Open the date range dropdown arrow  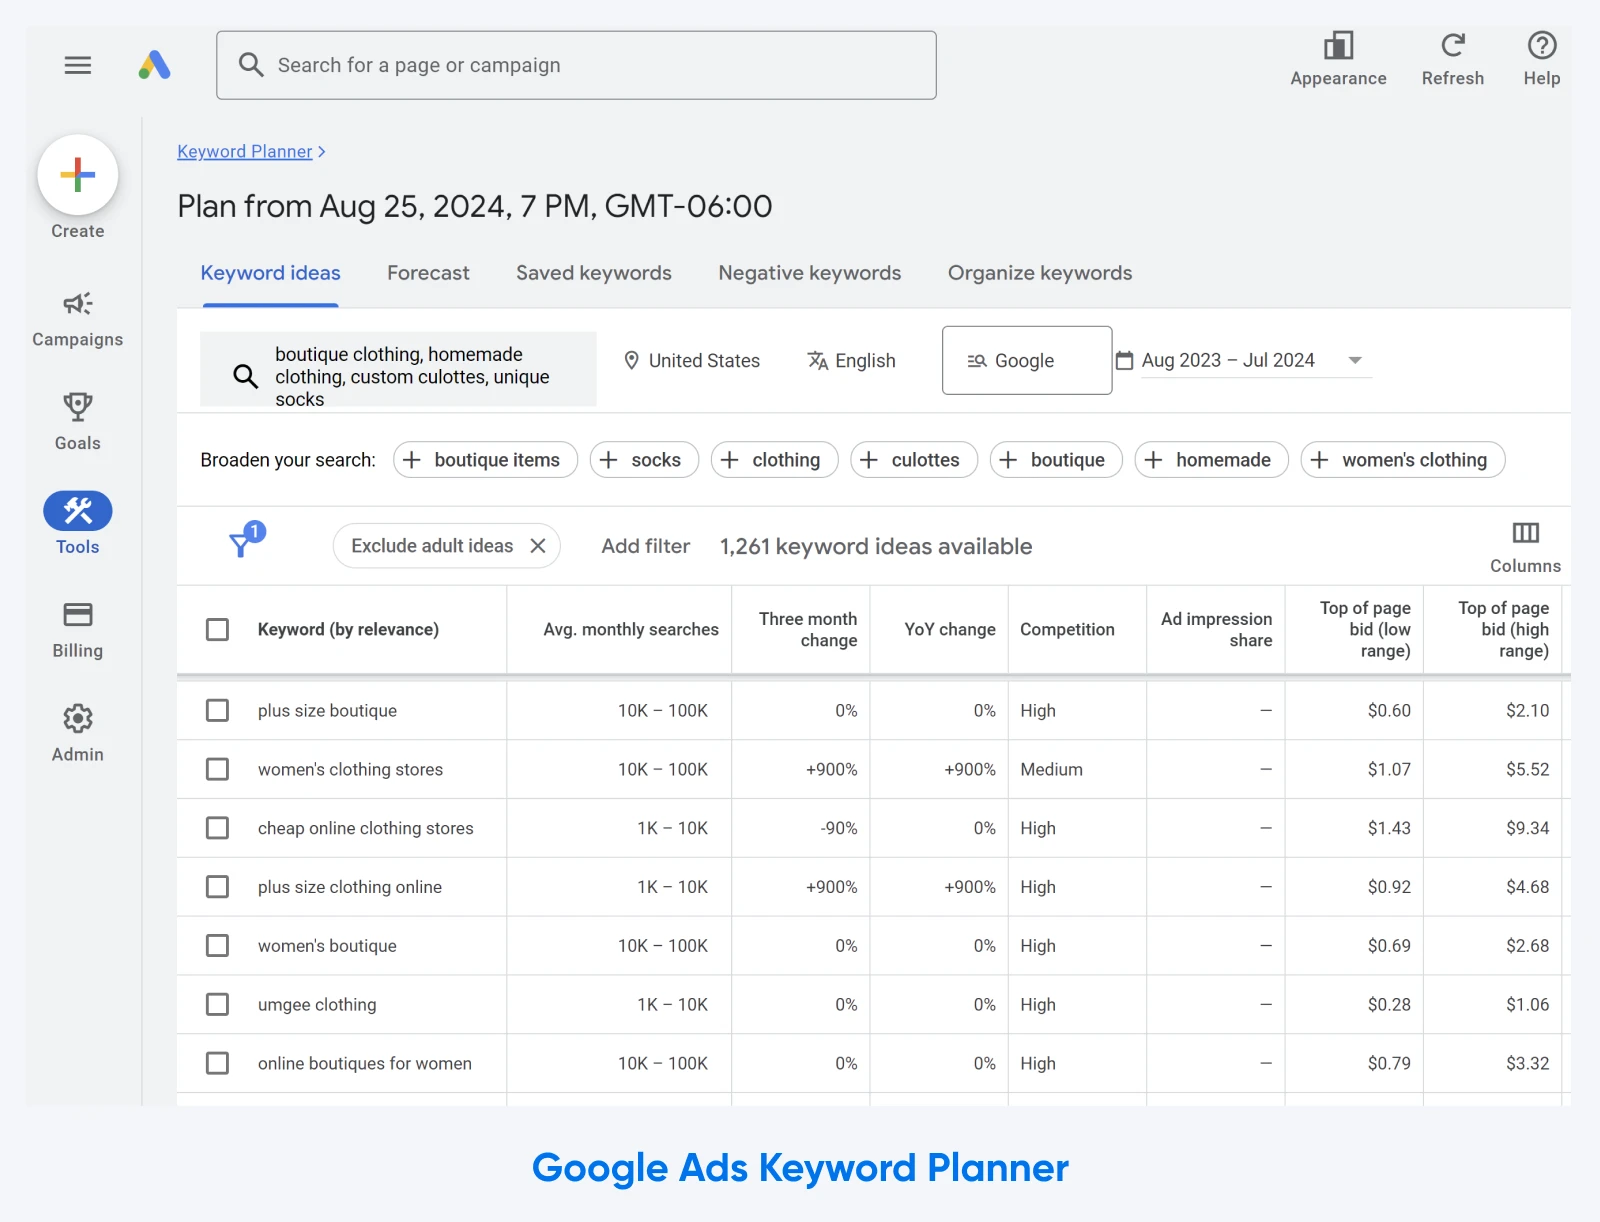point(1355,360)
